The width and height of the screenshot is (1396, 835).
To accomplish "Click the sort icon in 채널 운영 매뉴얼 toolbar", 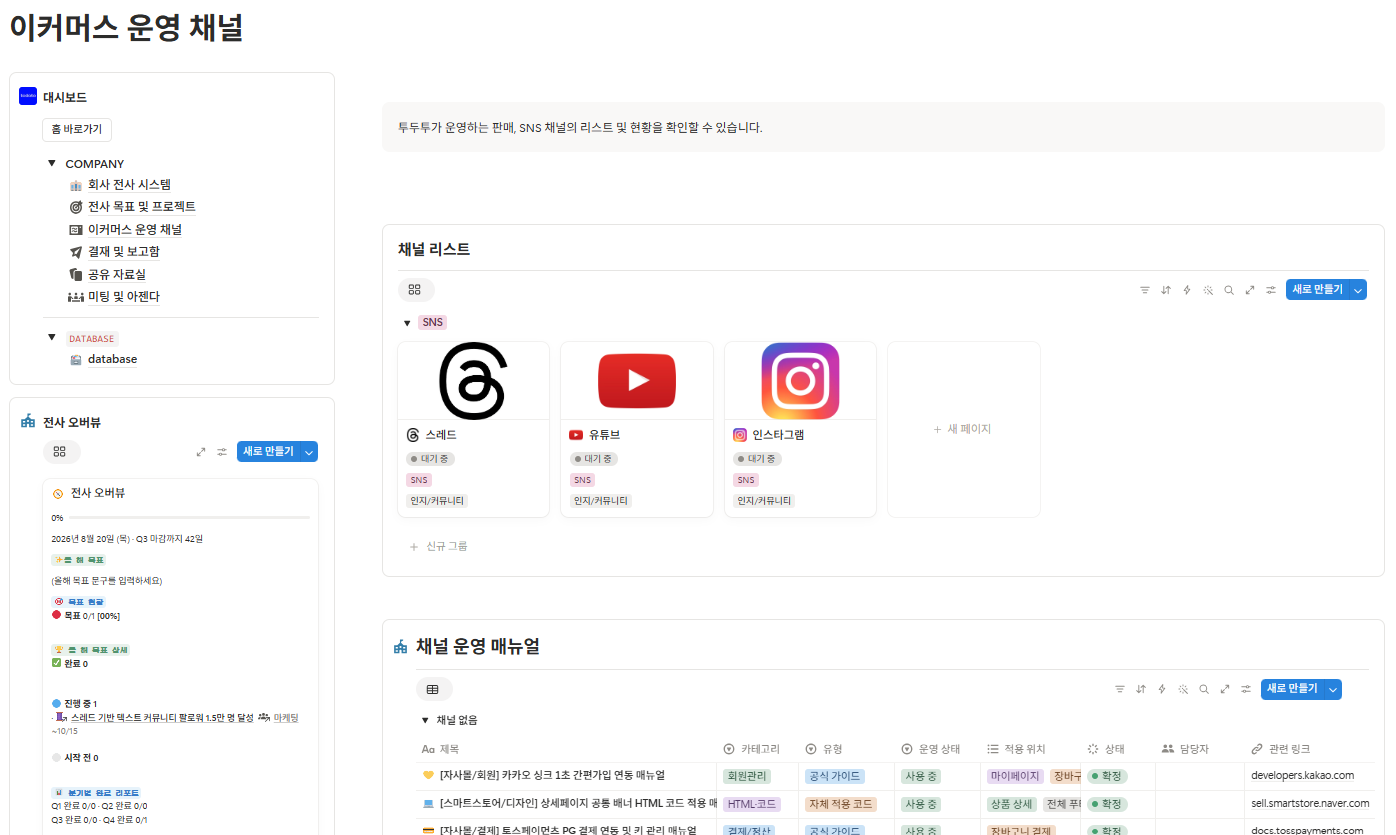I will pos(1141,689).
